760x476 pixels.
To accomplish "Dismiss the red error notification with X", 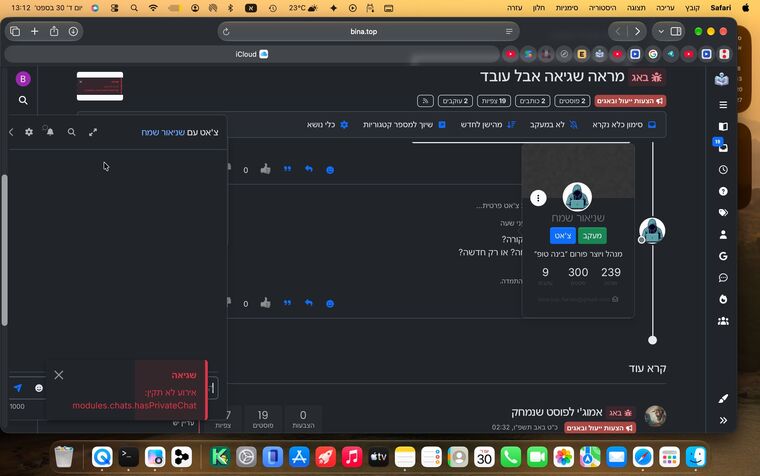I will point(59,375).
